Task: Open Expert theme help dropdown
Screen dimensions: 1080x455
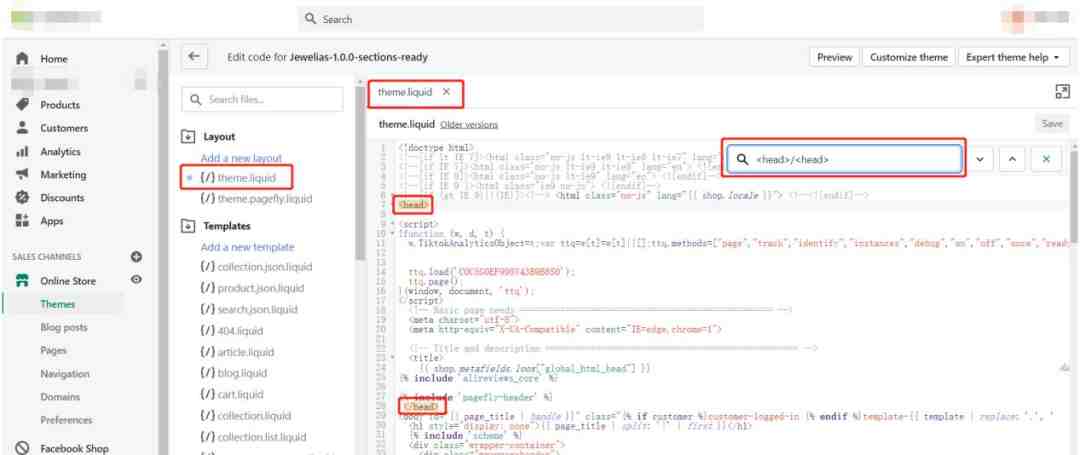Action: (1012, 57)
